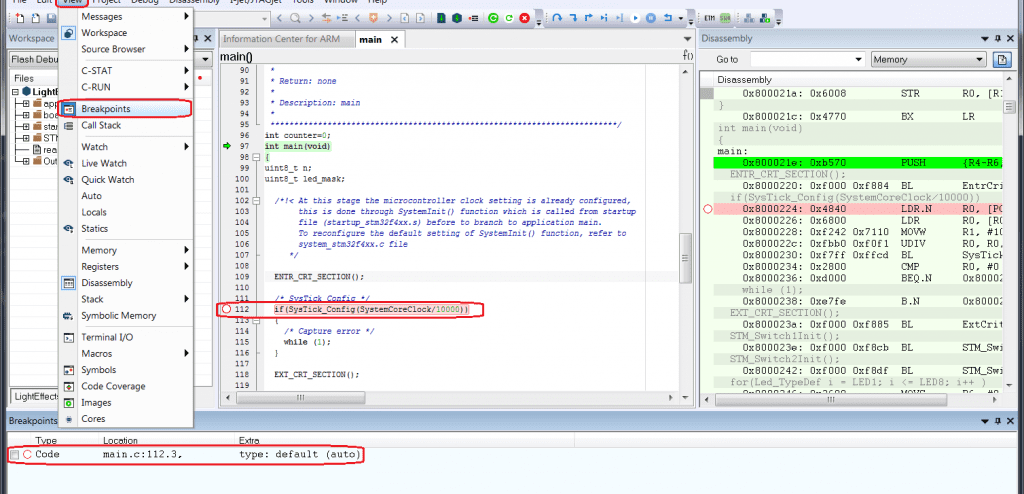Click the SWO trace toolbar icon
This screenshot has height=494, width=1024.
point(725,19)
